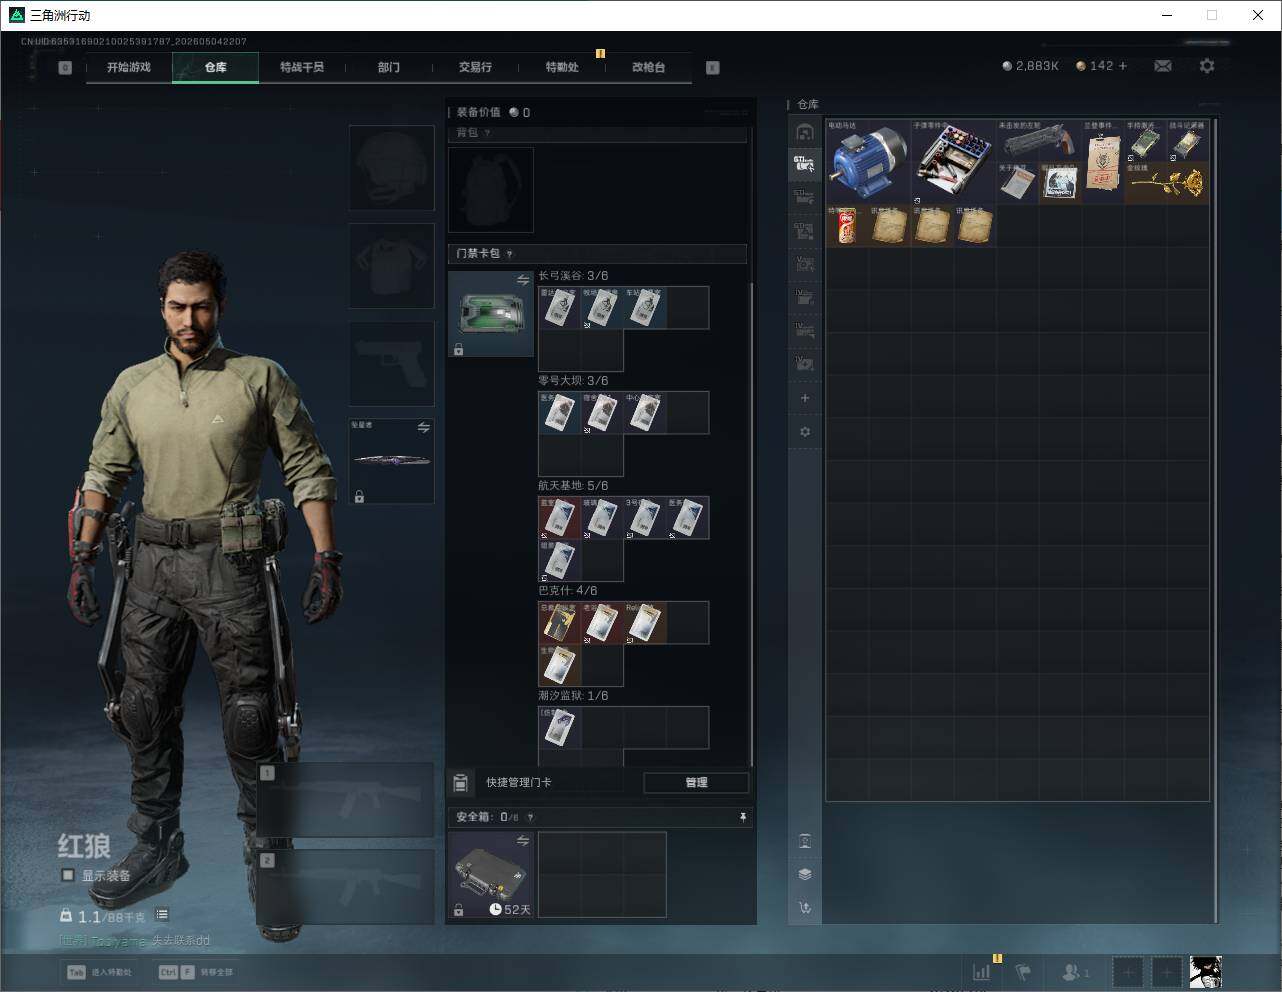Image resolution: width=1282 pixels, height=992 pixels.
Task: Click the 快捷管理门卡 clipboard icon
Action: pyautogui.click(x=461, y=783)
